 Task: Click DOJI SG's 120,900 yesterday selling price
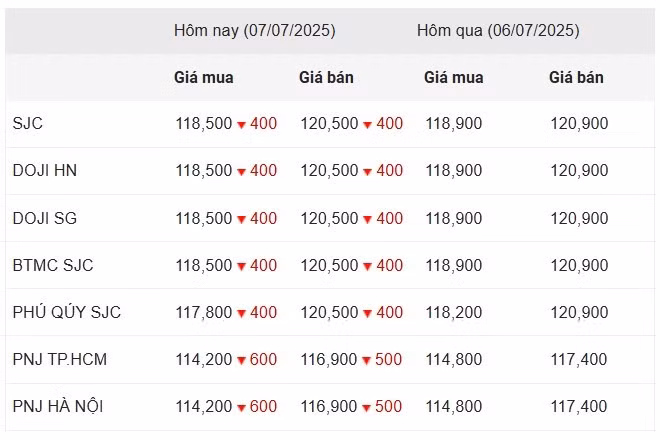[x=579, y=218]
